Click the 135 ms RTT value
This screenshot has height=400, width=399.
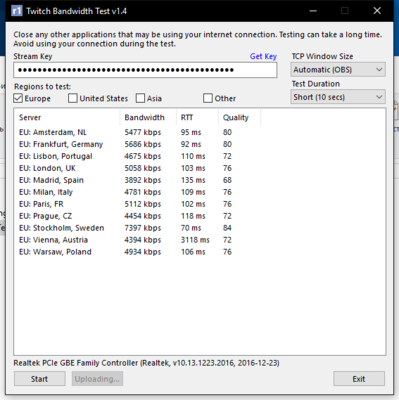[193, 180]
